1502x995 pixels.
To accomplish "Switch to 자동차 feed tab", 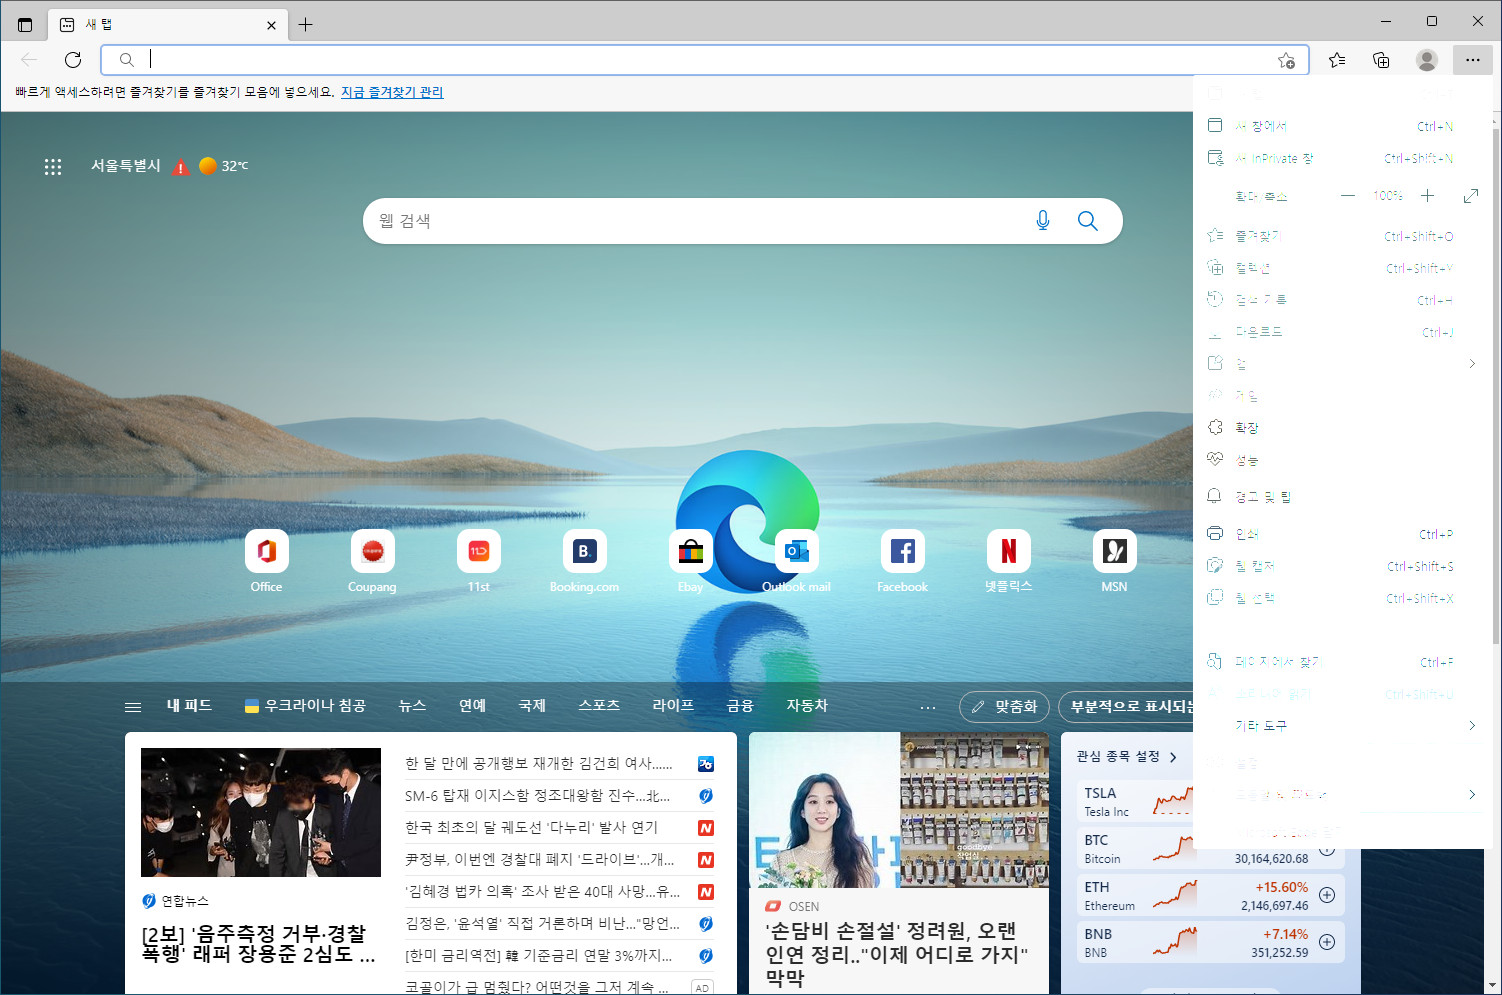I will pos(807,706).
